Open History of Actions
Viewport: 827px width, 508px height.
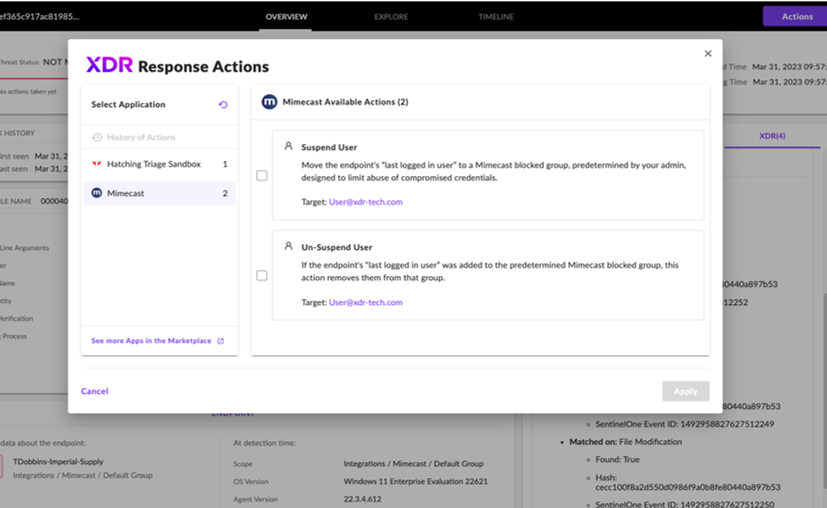pos(141,137)
